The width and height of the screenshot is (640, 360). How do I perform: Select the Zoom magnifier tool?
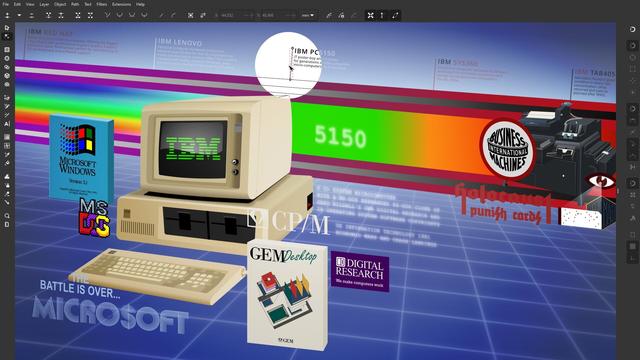pos(7,216)
